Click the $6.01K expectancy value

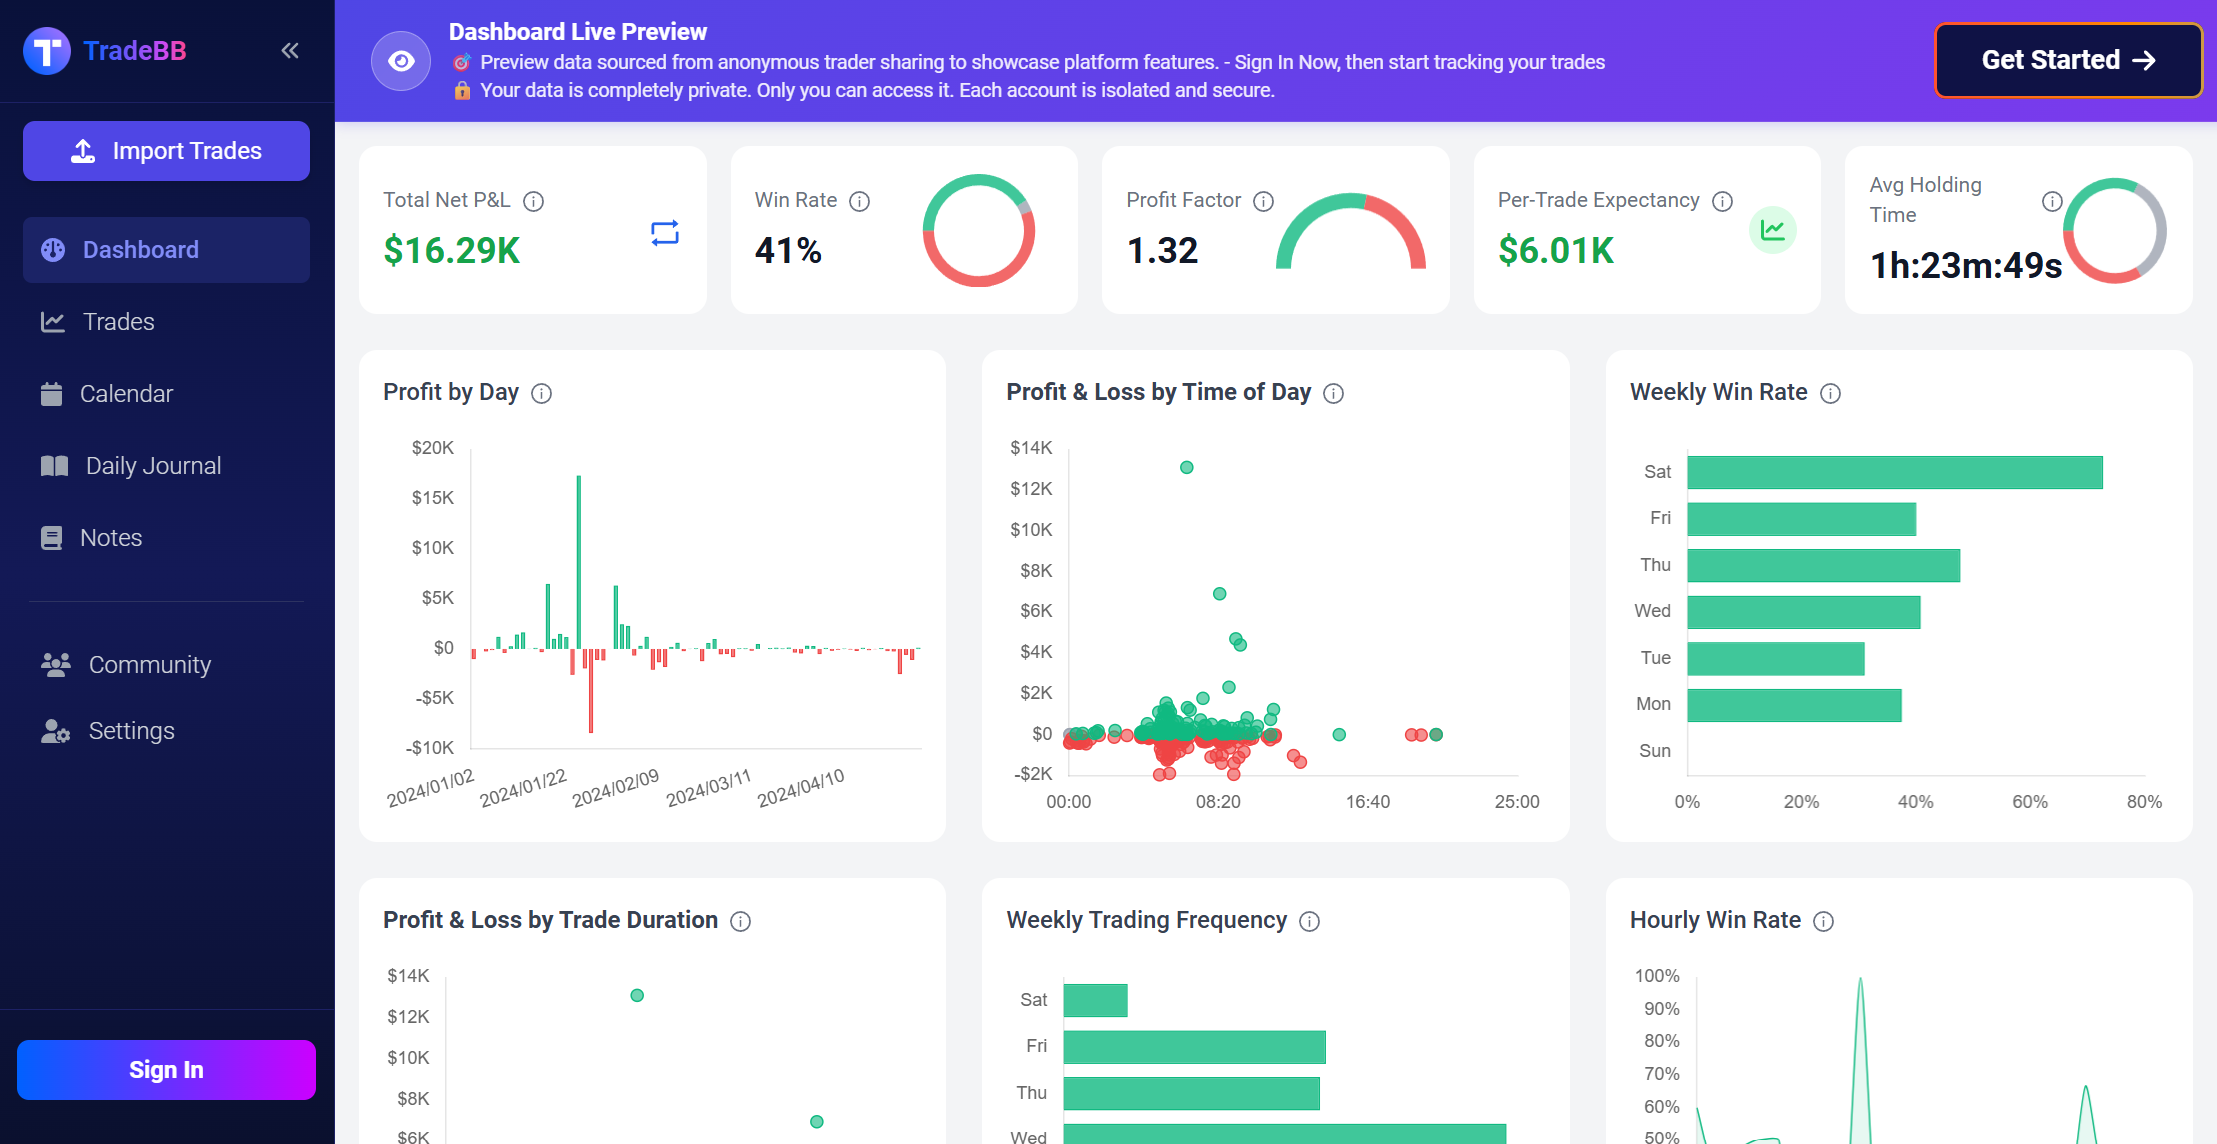tap(1556, 250)
